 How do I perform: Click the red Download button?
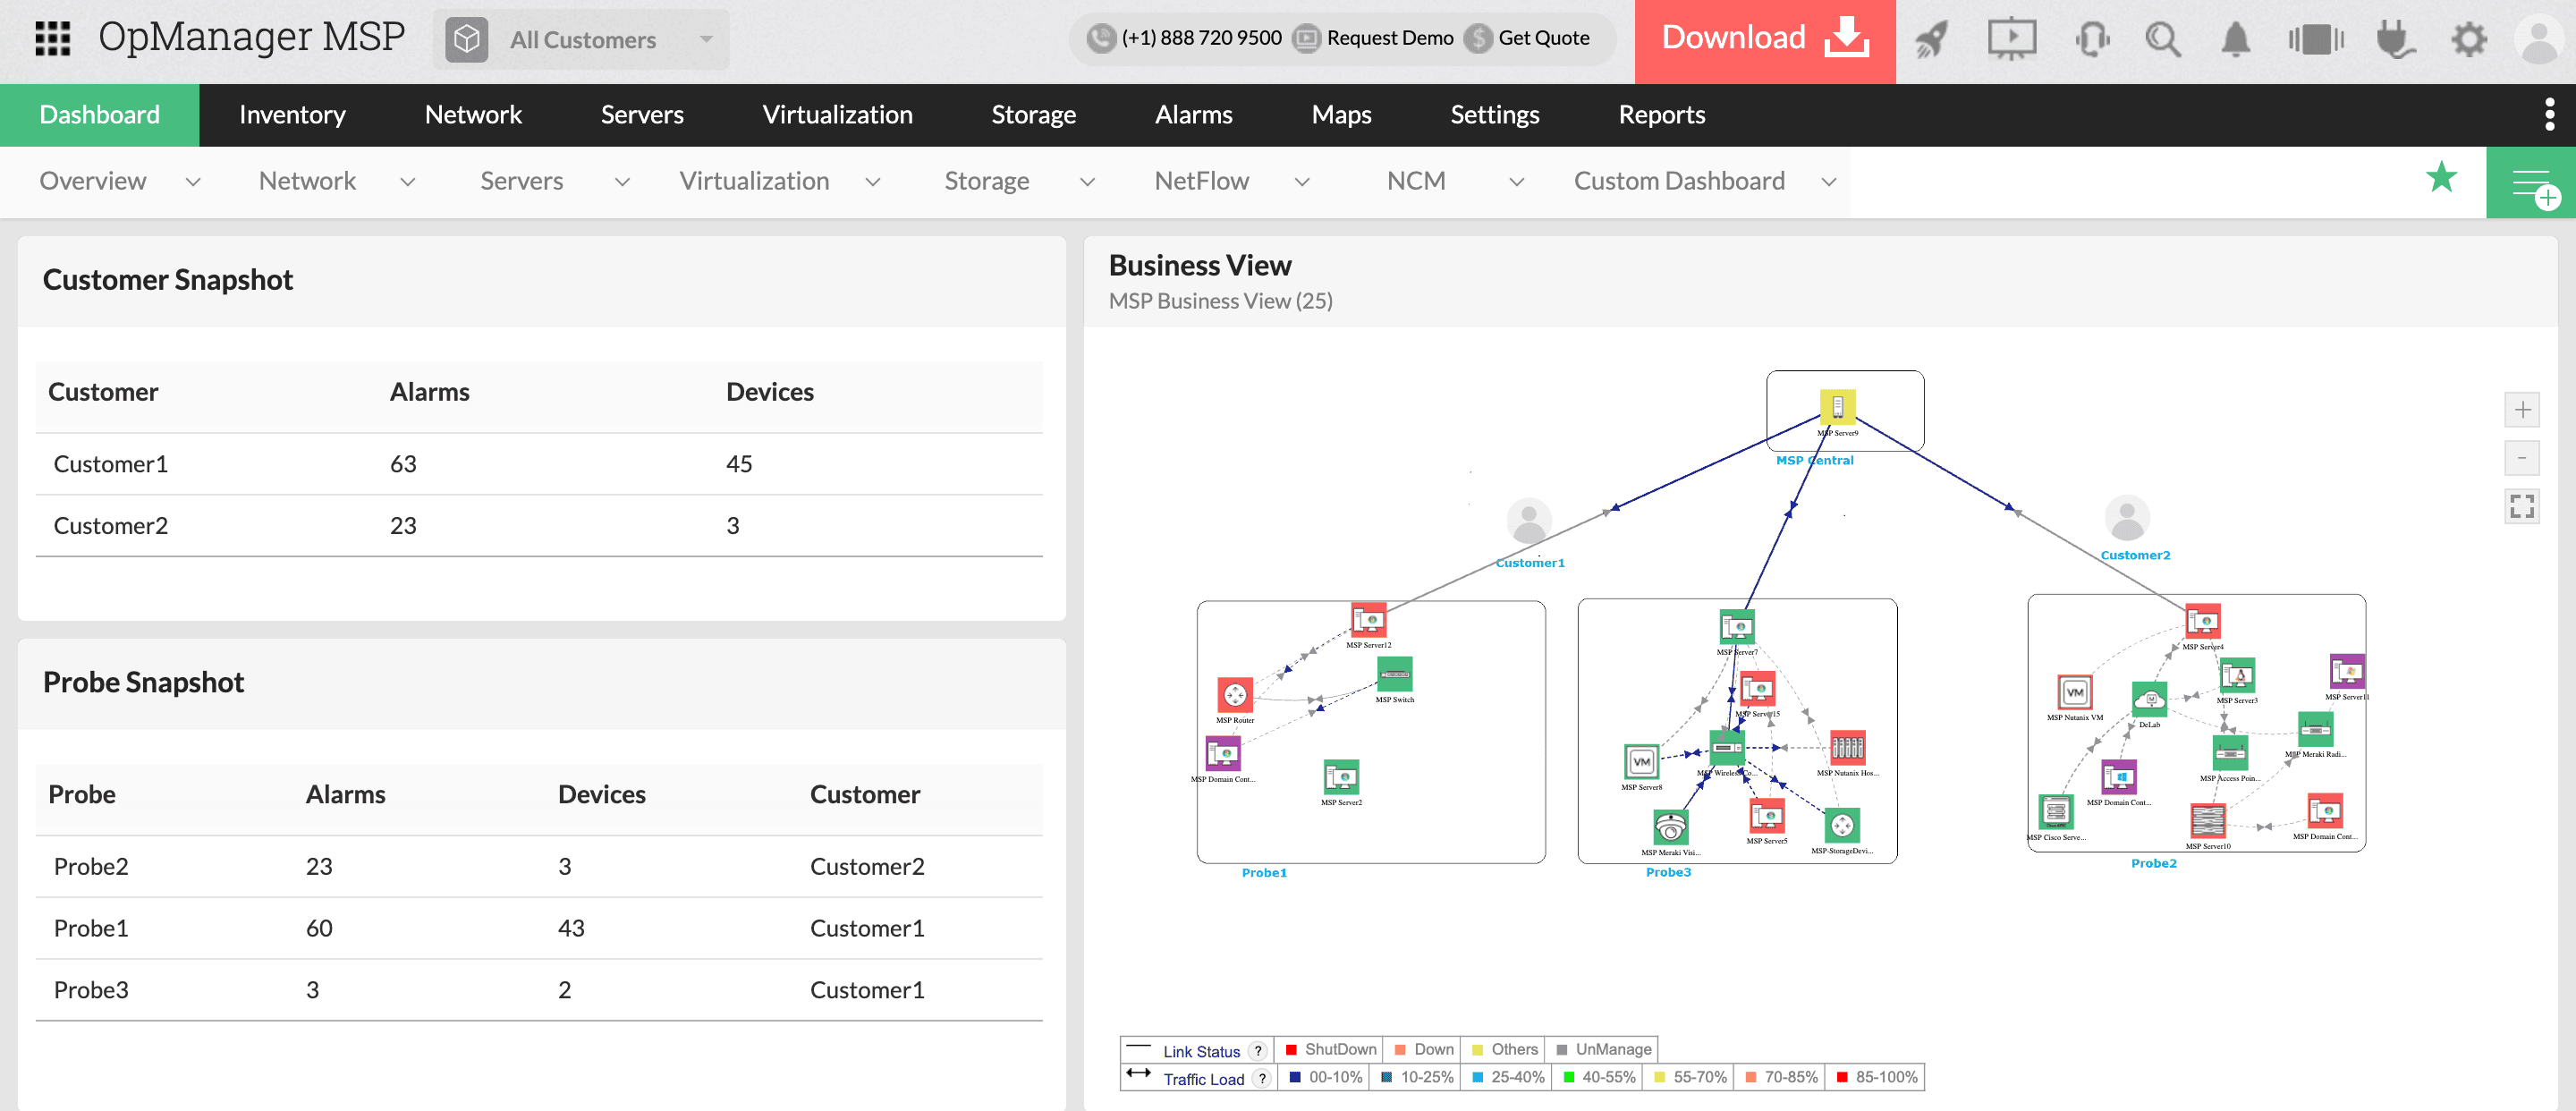pos(1764,40)
